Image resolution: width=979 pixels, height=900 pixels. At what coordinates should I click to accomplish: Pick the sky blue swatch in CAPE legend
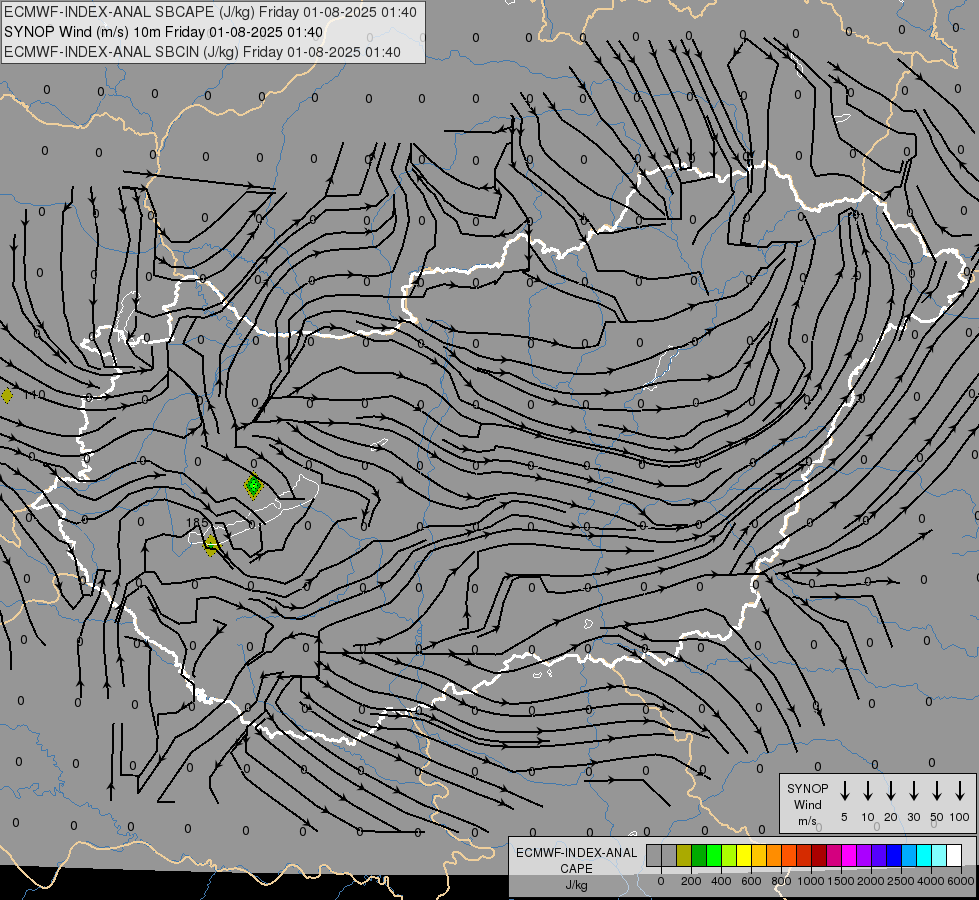pos(910,855)
